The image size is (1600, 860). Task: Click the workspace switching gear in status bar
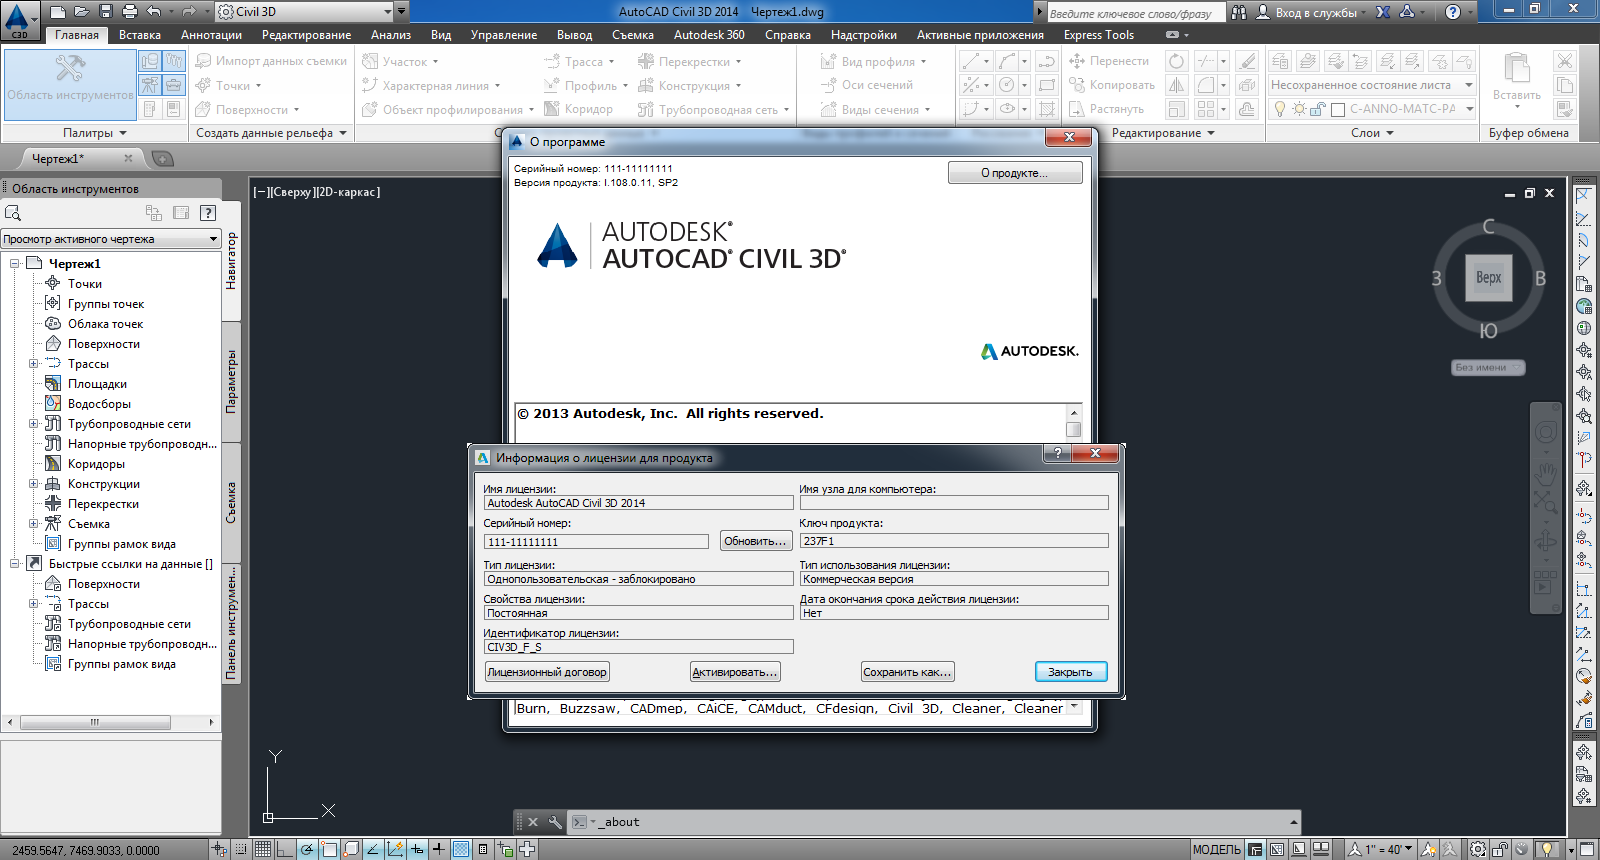coord(1478,849)
